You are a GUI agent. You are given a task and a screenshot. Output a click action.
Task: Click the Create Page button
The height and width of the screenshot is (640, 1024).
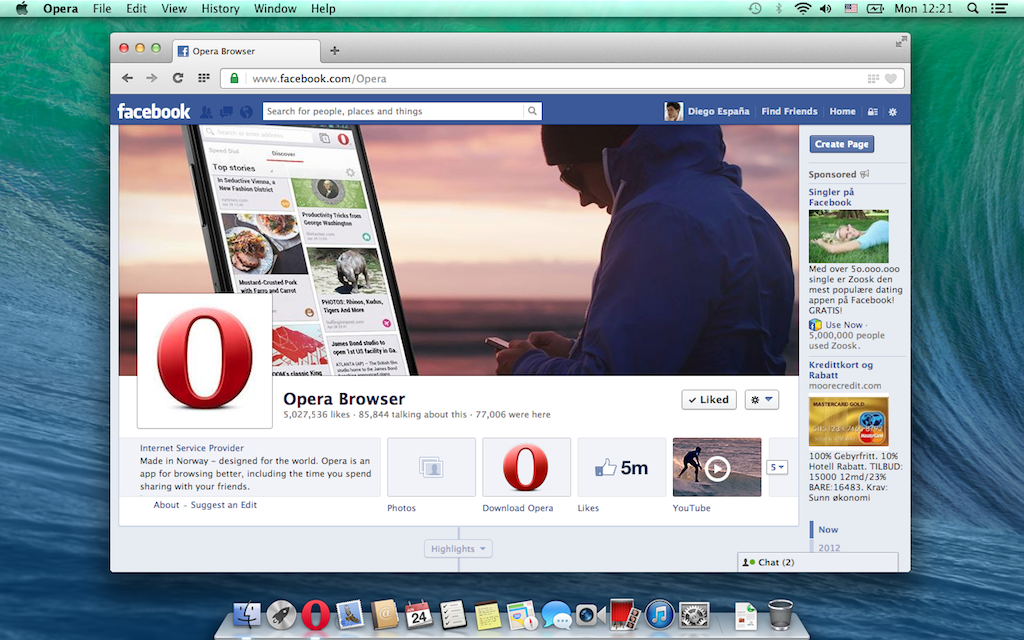[841, 144]
